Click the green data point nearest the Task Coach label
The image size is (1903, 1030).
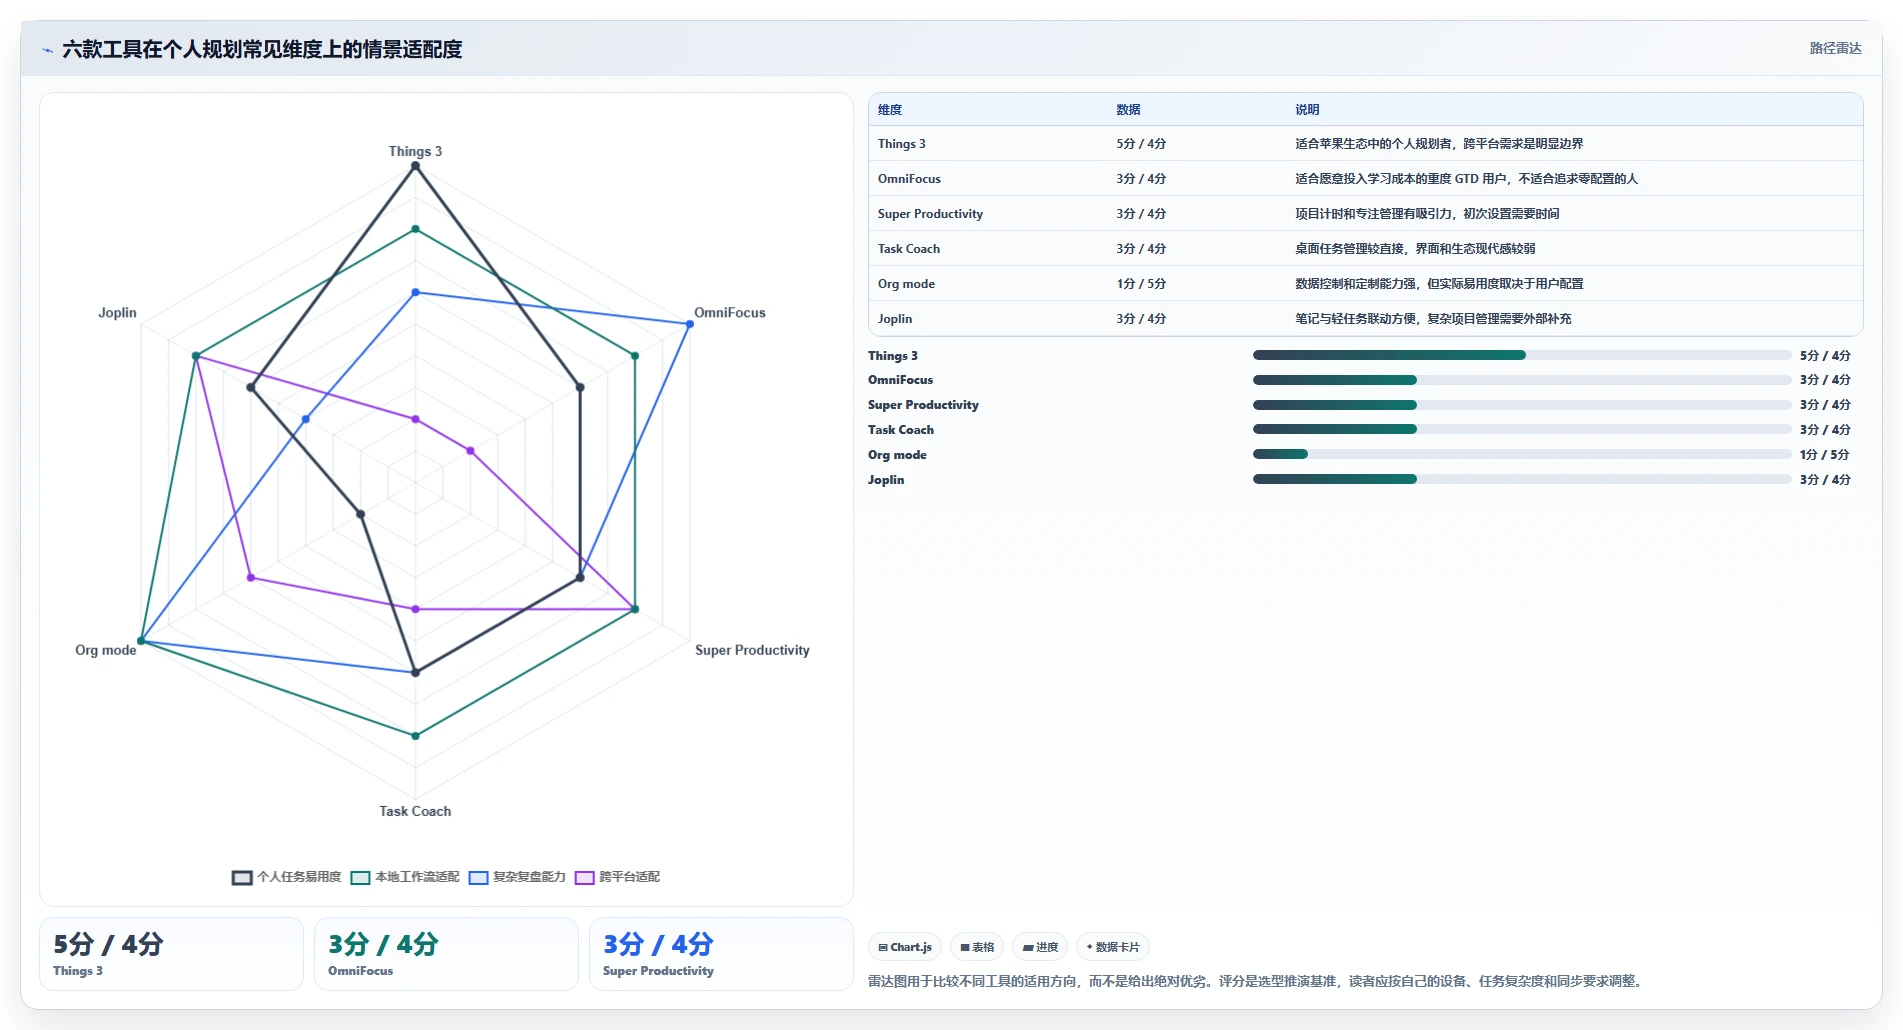(x=416, y=736)
